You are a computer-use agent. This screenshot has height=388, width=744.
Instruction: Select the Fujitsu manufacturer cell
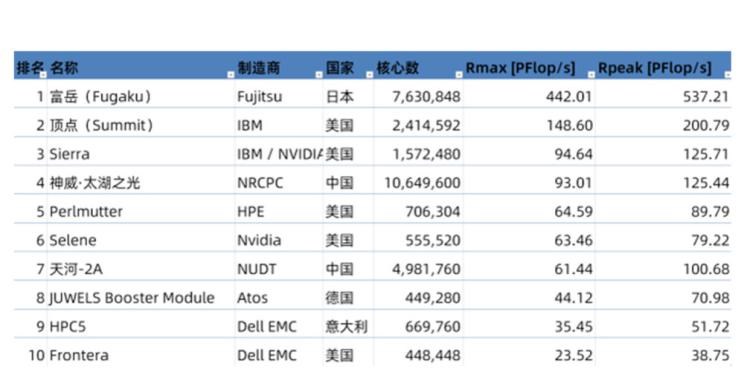coord(279,97)
